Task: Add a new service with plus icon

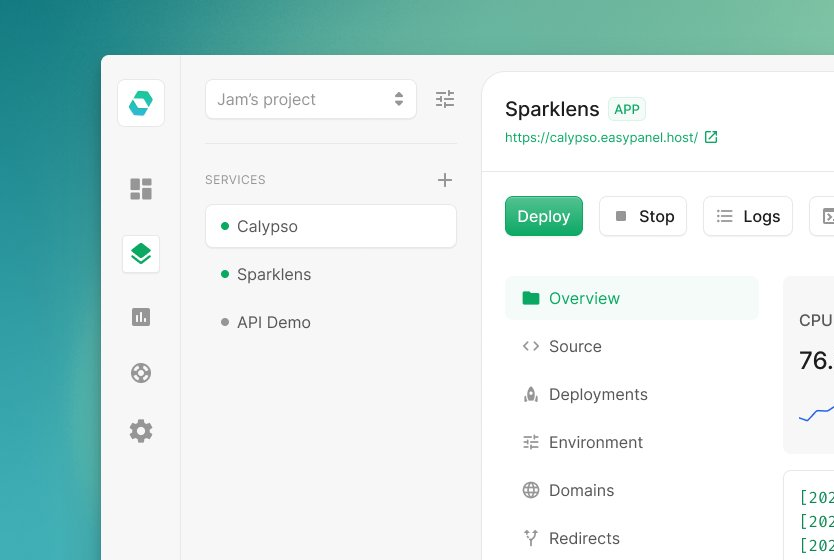Action: point(445,180)
